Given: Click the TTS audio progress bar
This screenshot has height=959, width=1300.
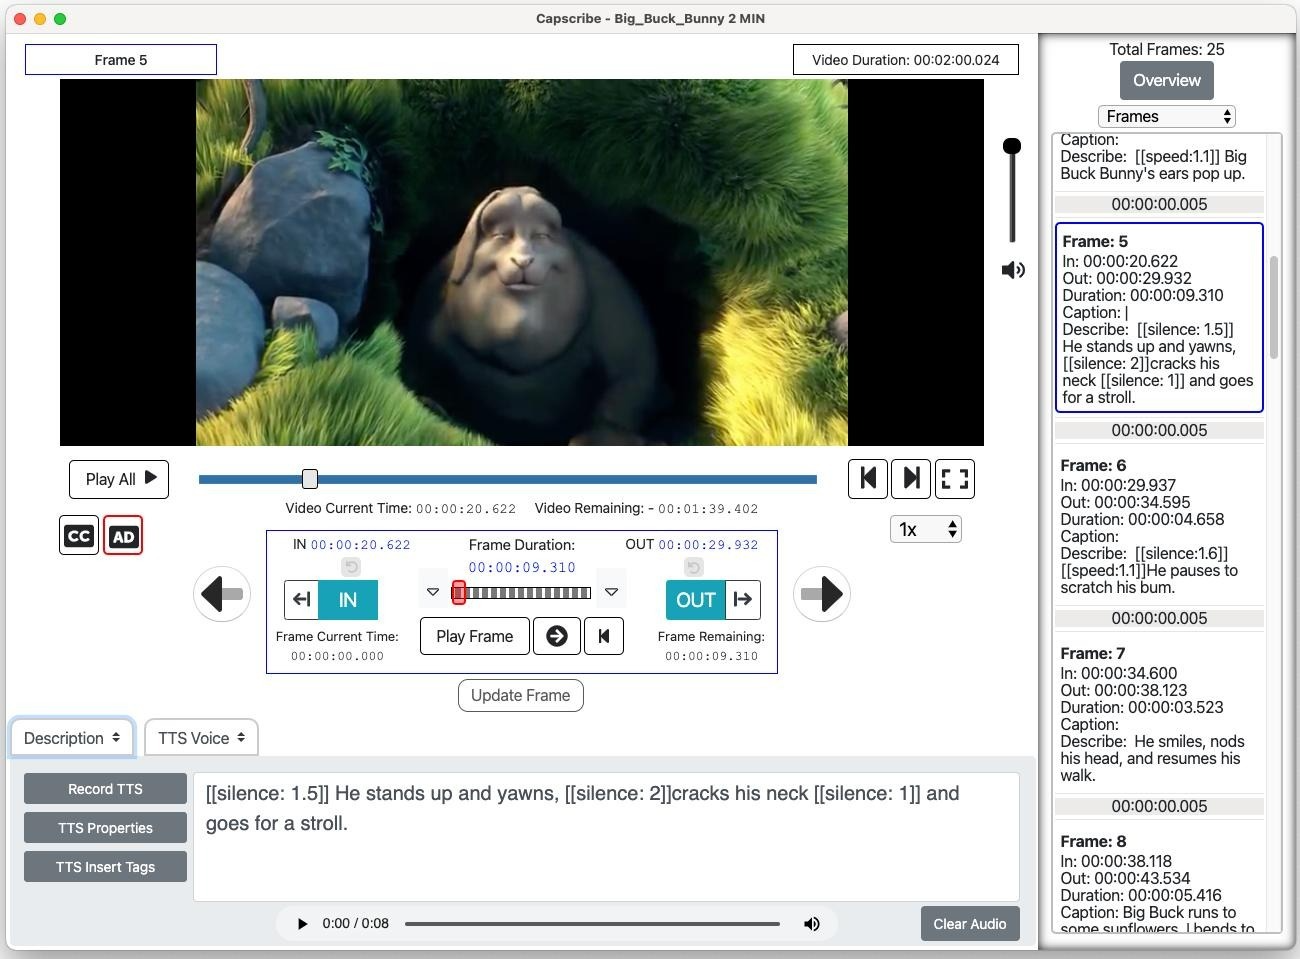Looking at the screenshot, I should pos(592,924).
